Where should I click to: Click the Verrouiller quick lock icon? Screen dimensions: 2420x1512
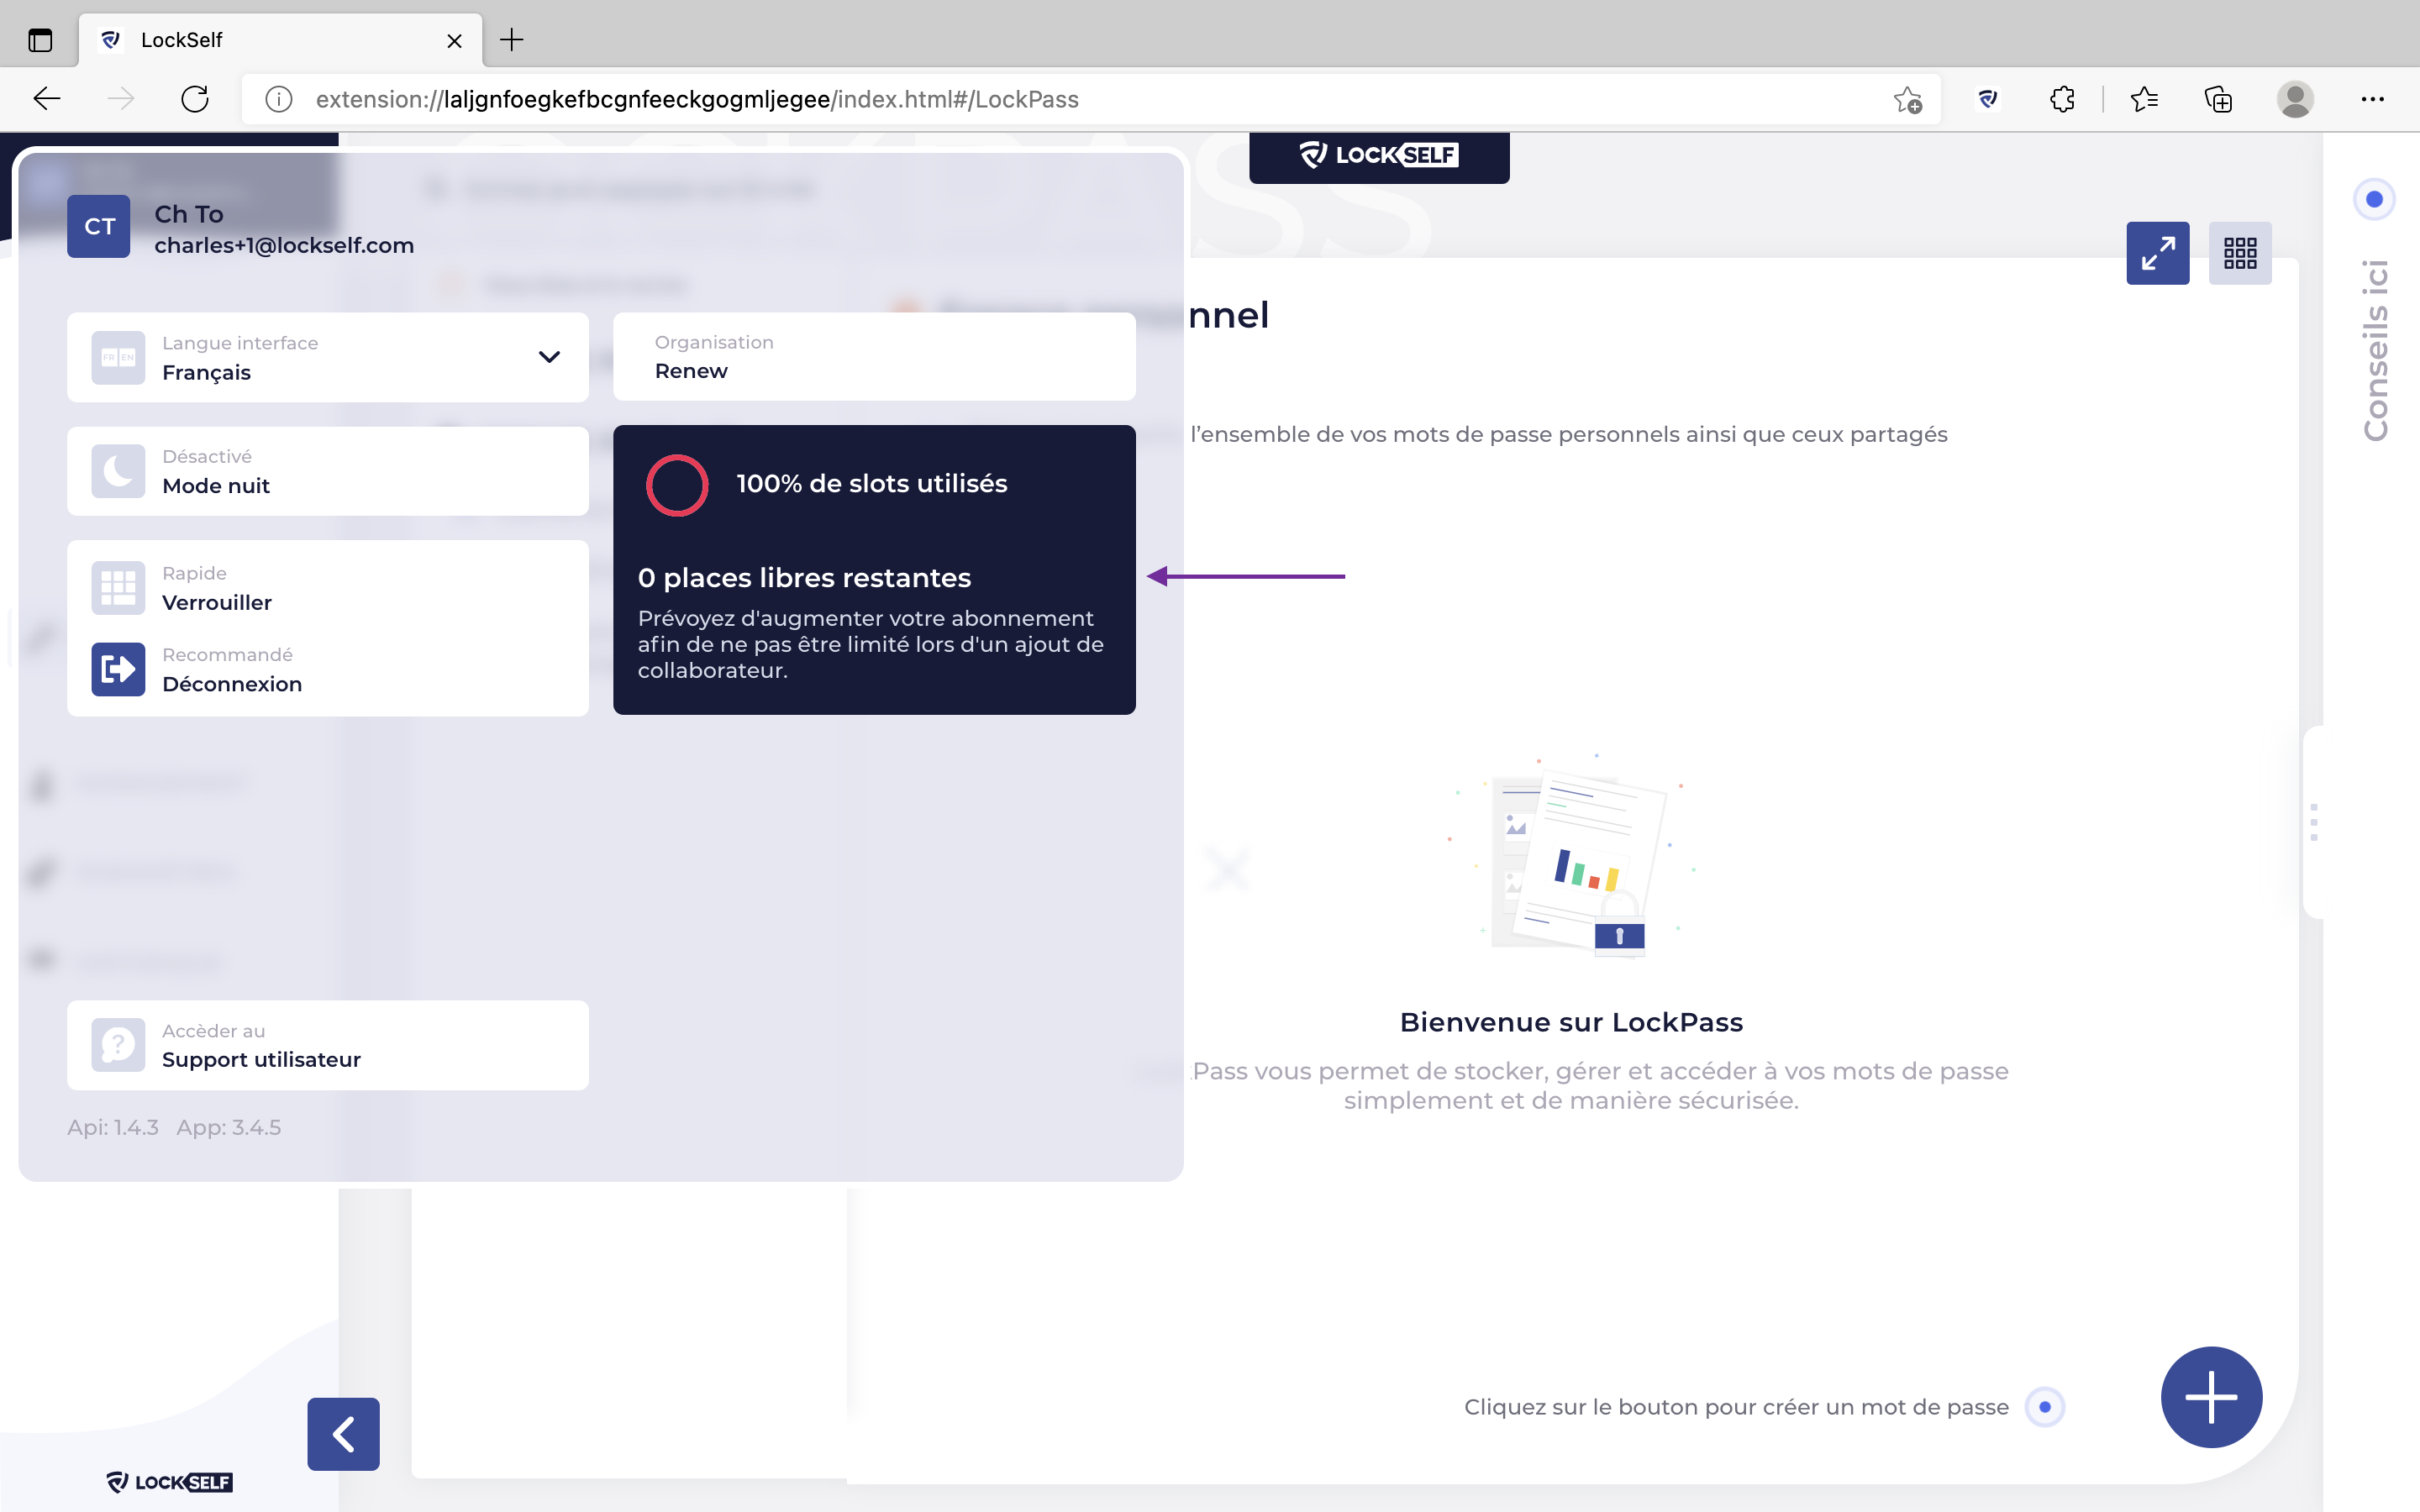coord(118,588)
